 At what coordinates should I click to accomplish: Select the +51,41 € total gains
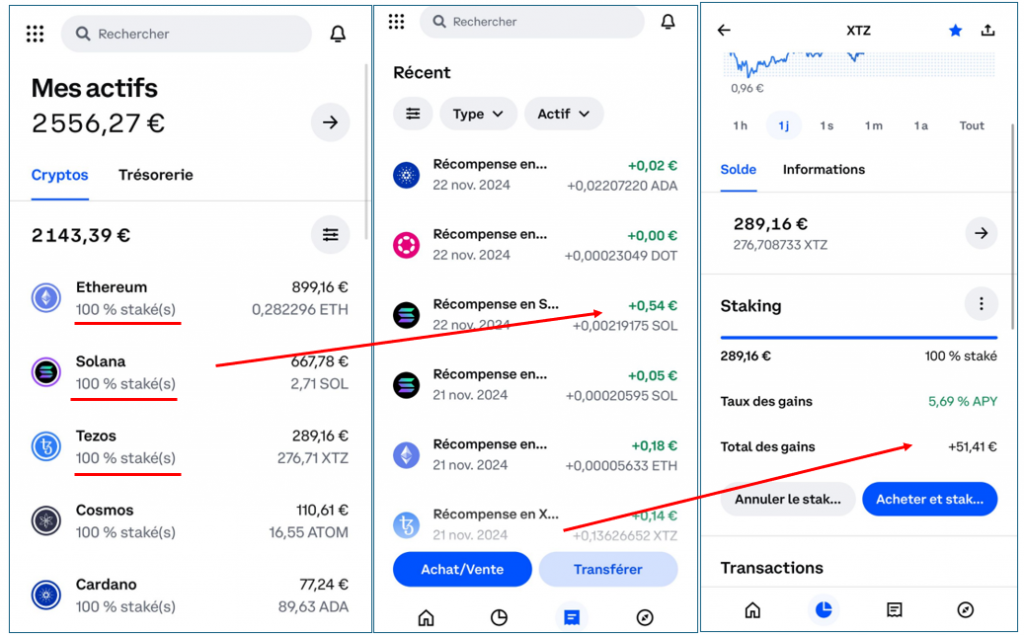coord(972,447)
